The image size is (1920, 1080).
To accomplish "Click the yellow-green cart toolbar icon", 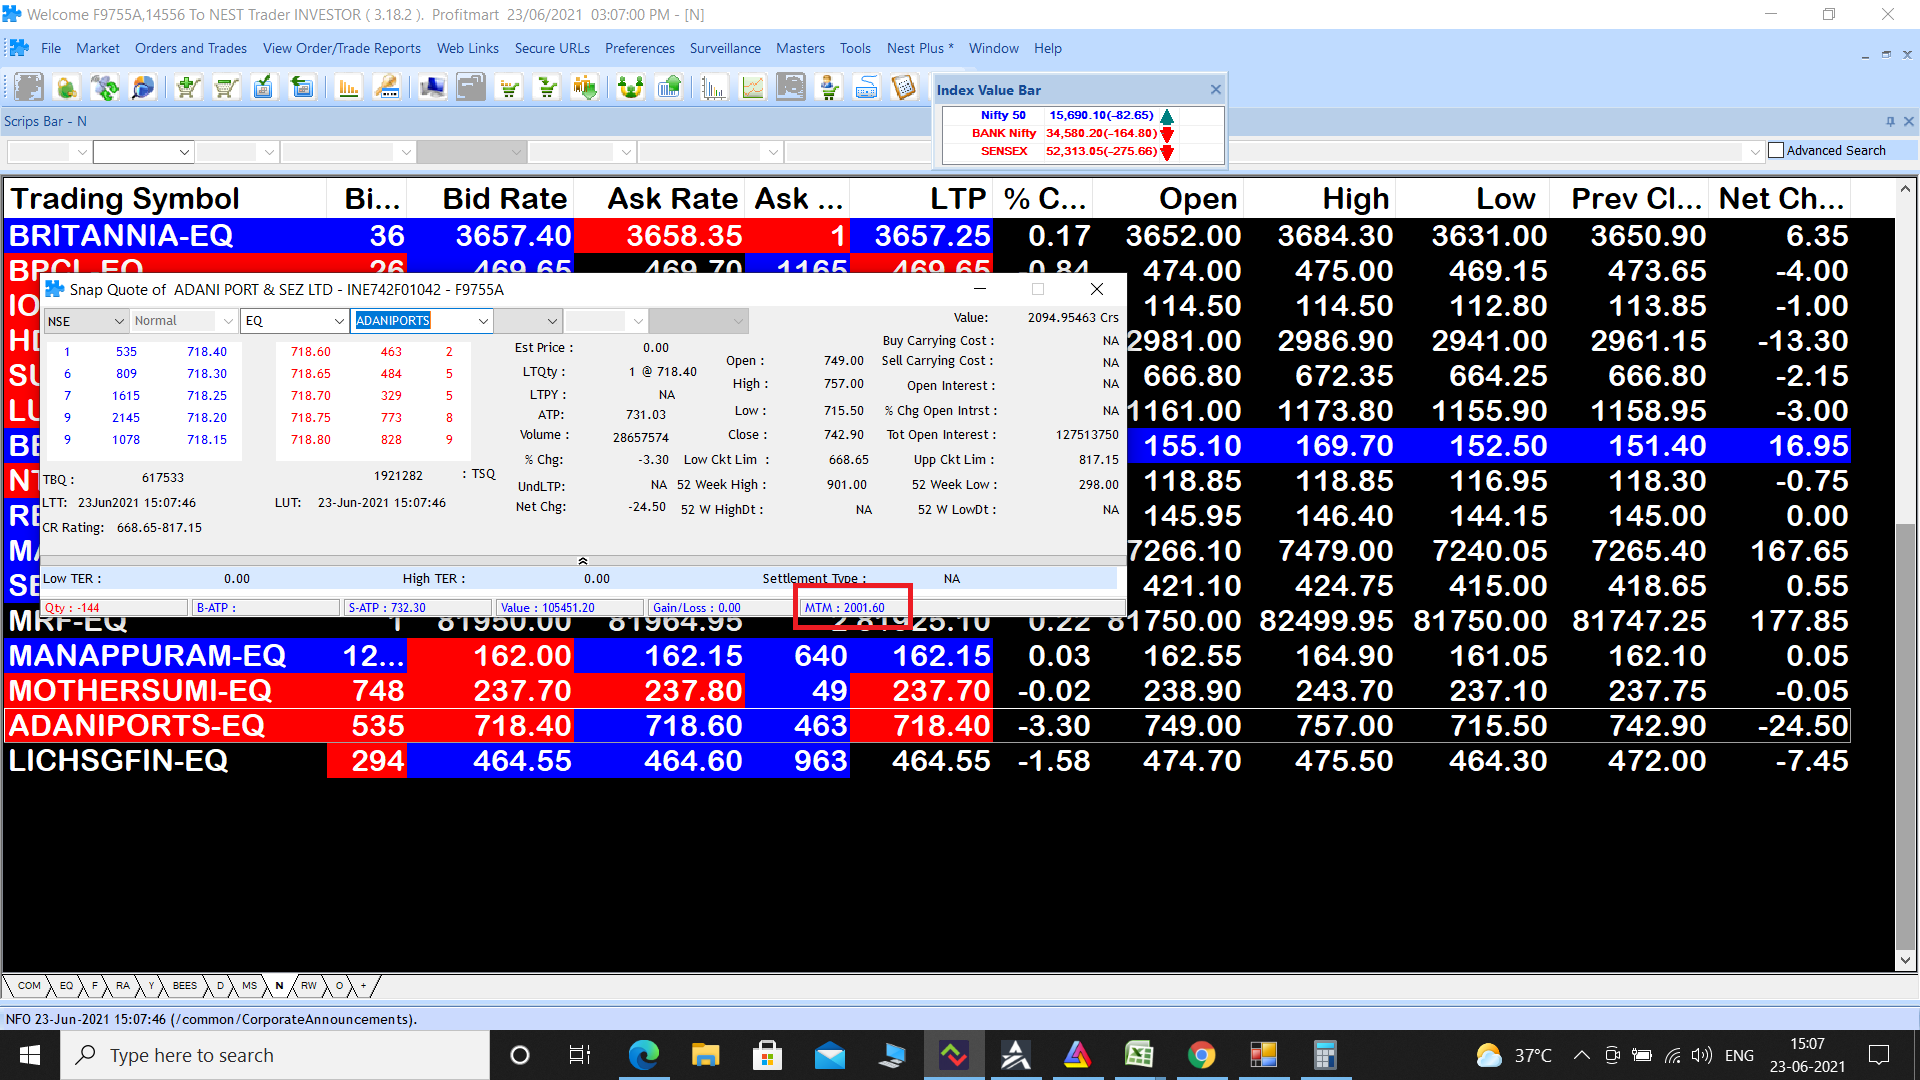I will pos(510,88).
